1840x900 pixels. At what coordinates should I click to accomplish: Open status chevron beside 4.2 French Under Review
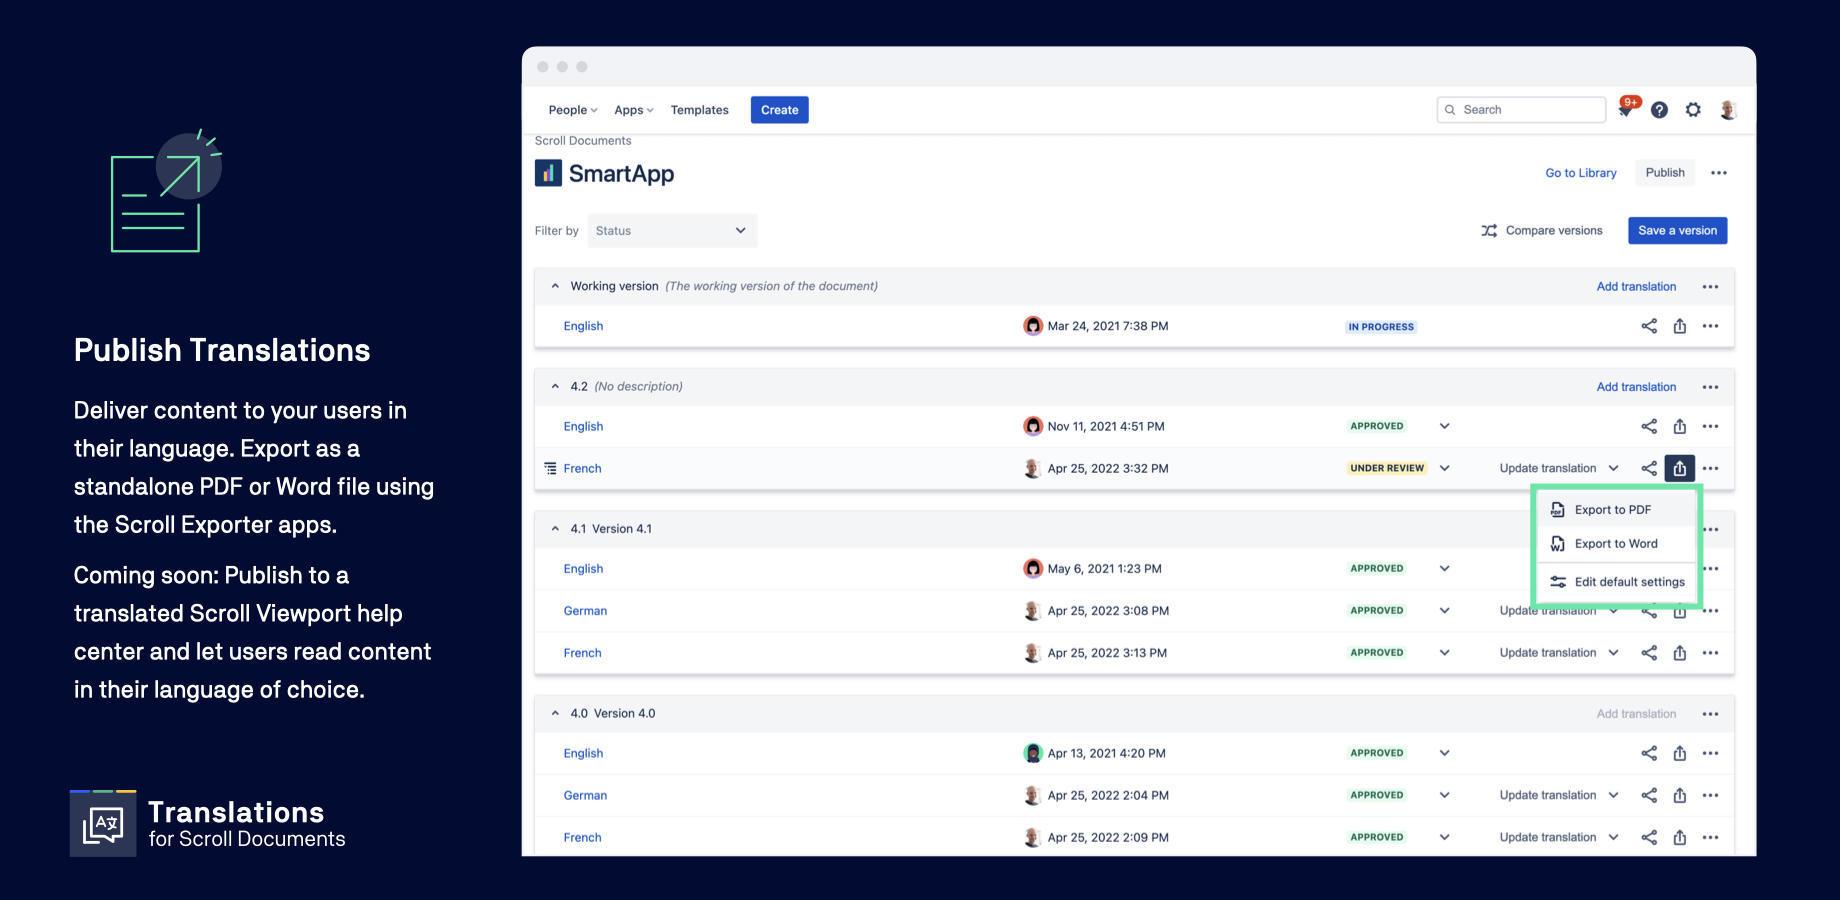pos(1445,468)
